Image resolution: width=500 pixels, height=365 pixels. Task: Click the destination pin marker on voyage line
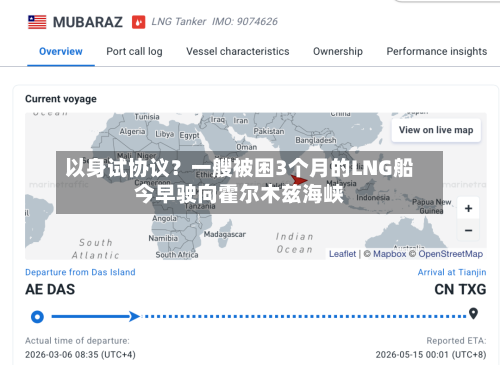tap(473, 313)
